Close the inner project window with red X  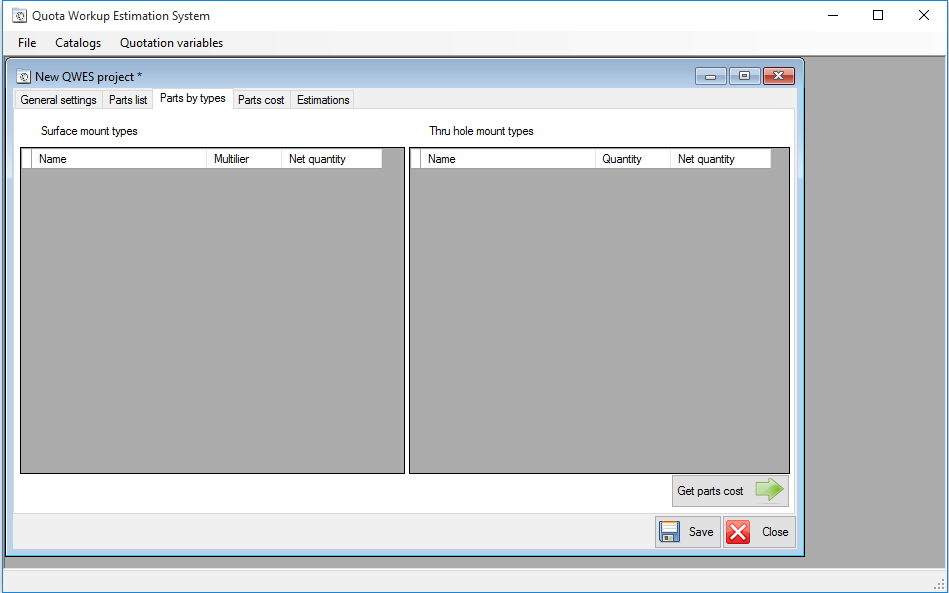778,76
